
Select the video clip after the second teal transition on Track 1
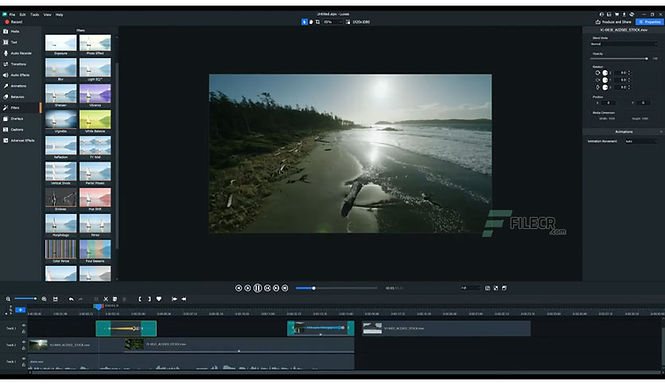pyautogui.click(x=446, y=328)
